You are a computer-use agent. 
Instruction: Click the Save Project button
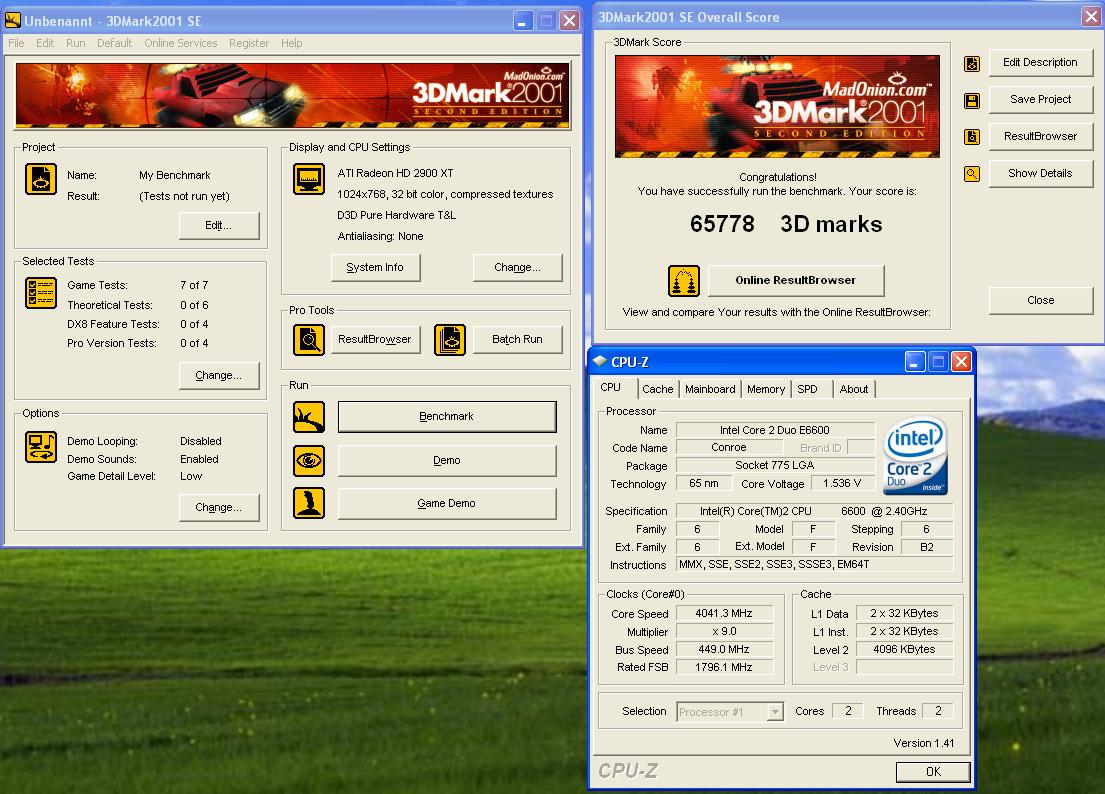pos(1040,100)
